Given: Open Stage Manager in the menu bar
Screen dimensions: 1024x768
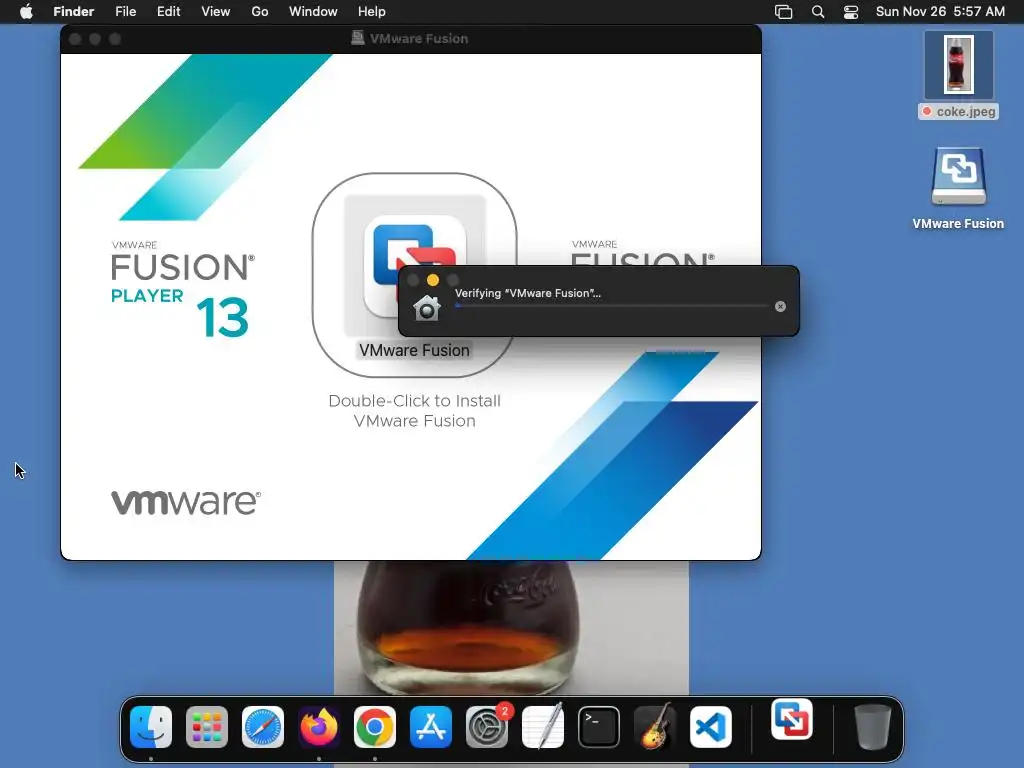Looking at the screenshot, I should point(784,12).
